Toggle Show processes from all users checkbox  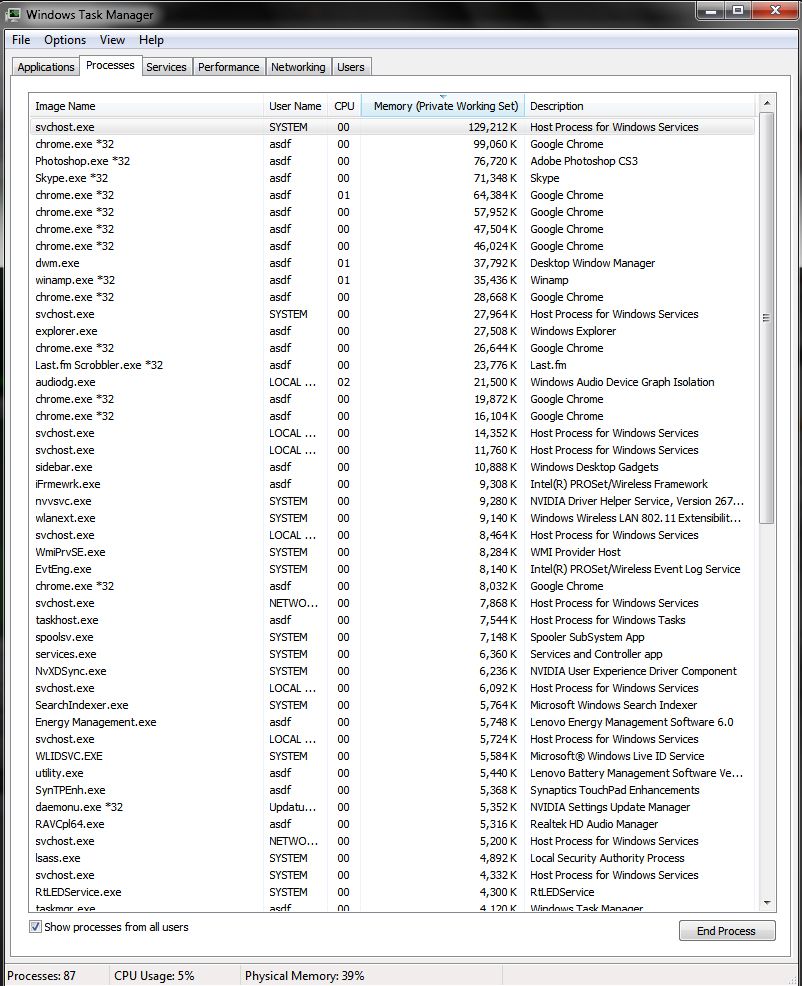(x=36, y=927)
